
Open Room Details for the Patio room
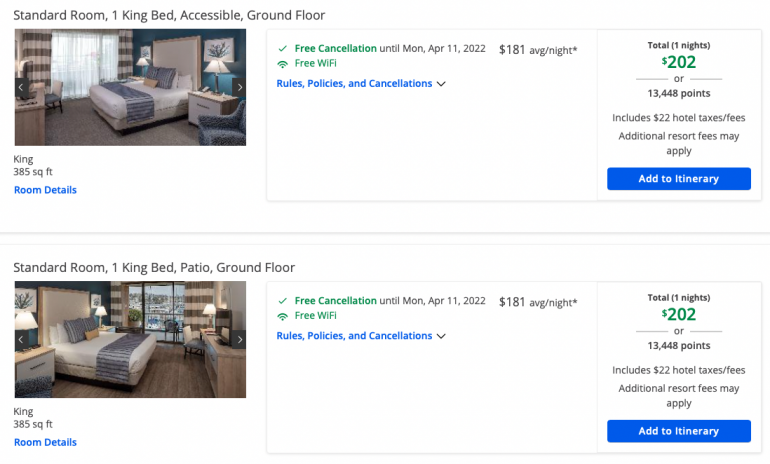[x=45, y=442]
